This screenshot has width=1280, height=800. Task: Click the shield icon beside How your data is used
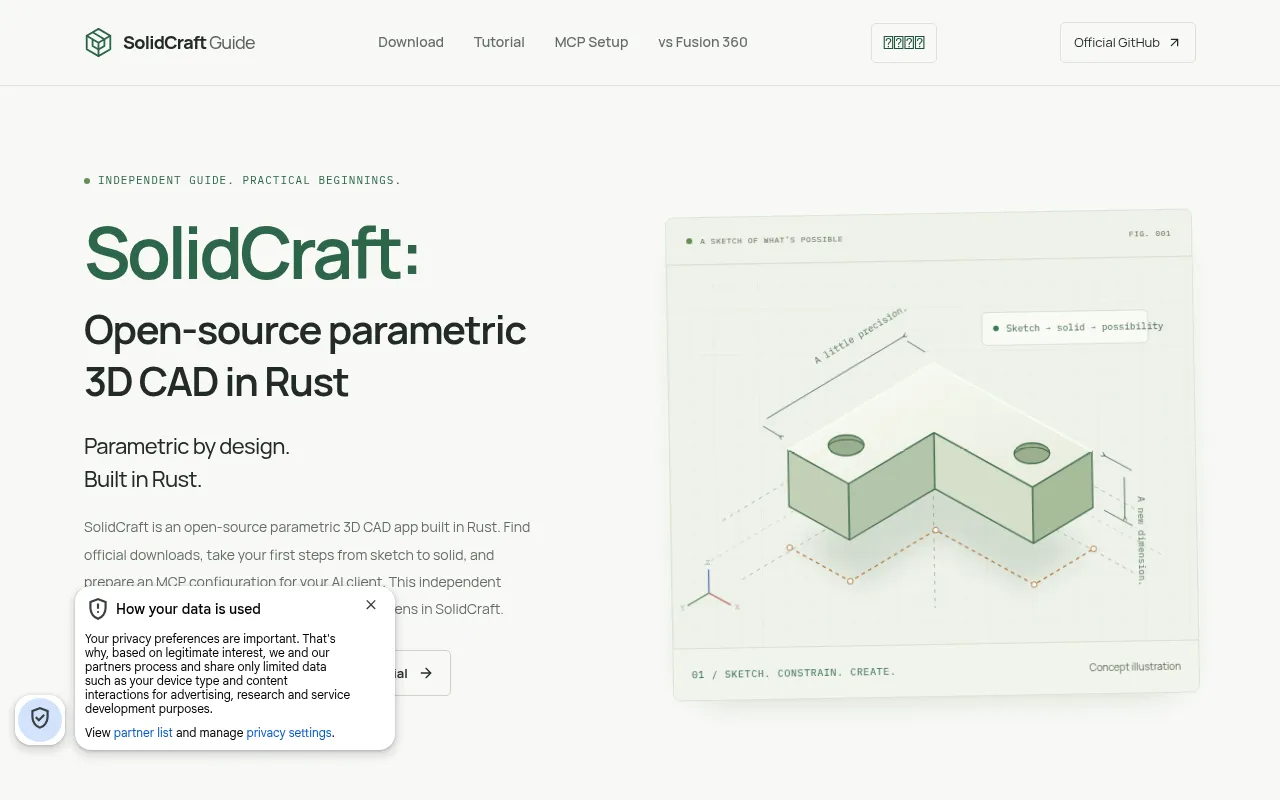click(98, 609)
